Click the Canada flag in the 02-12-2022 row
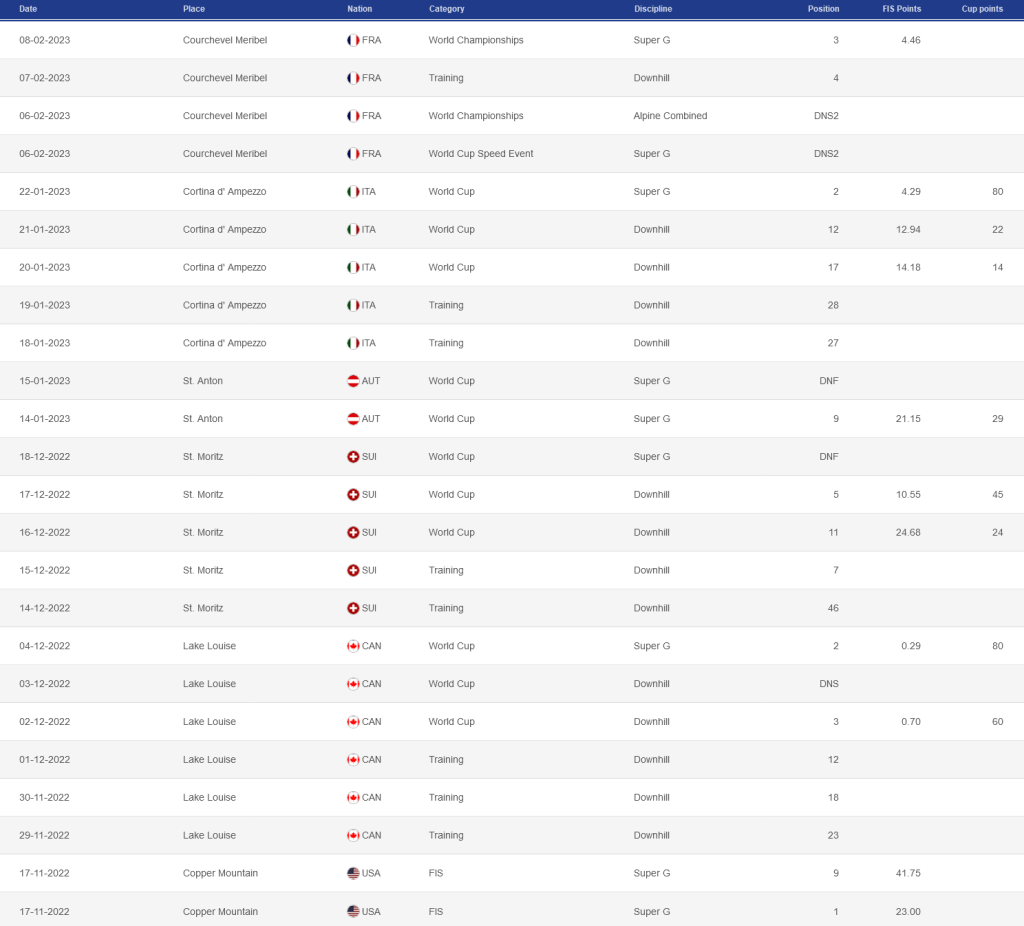Viewport: 1024px width, 926px height. tap(353, 722)
